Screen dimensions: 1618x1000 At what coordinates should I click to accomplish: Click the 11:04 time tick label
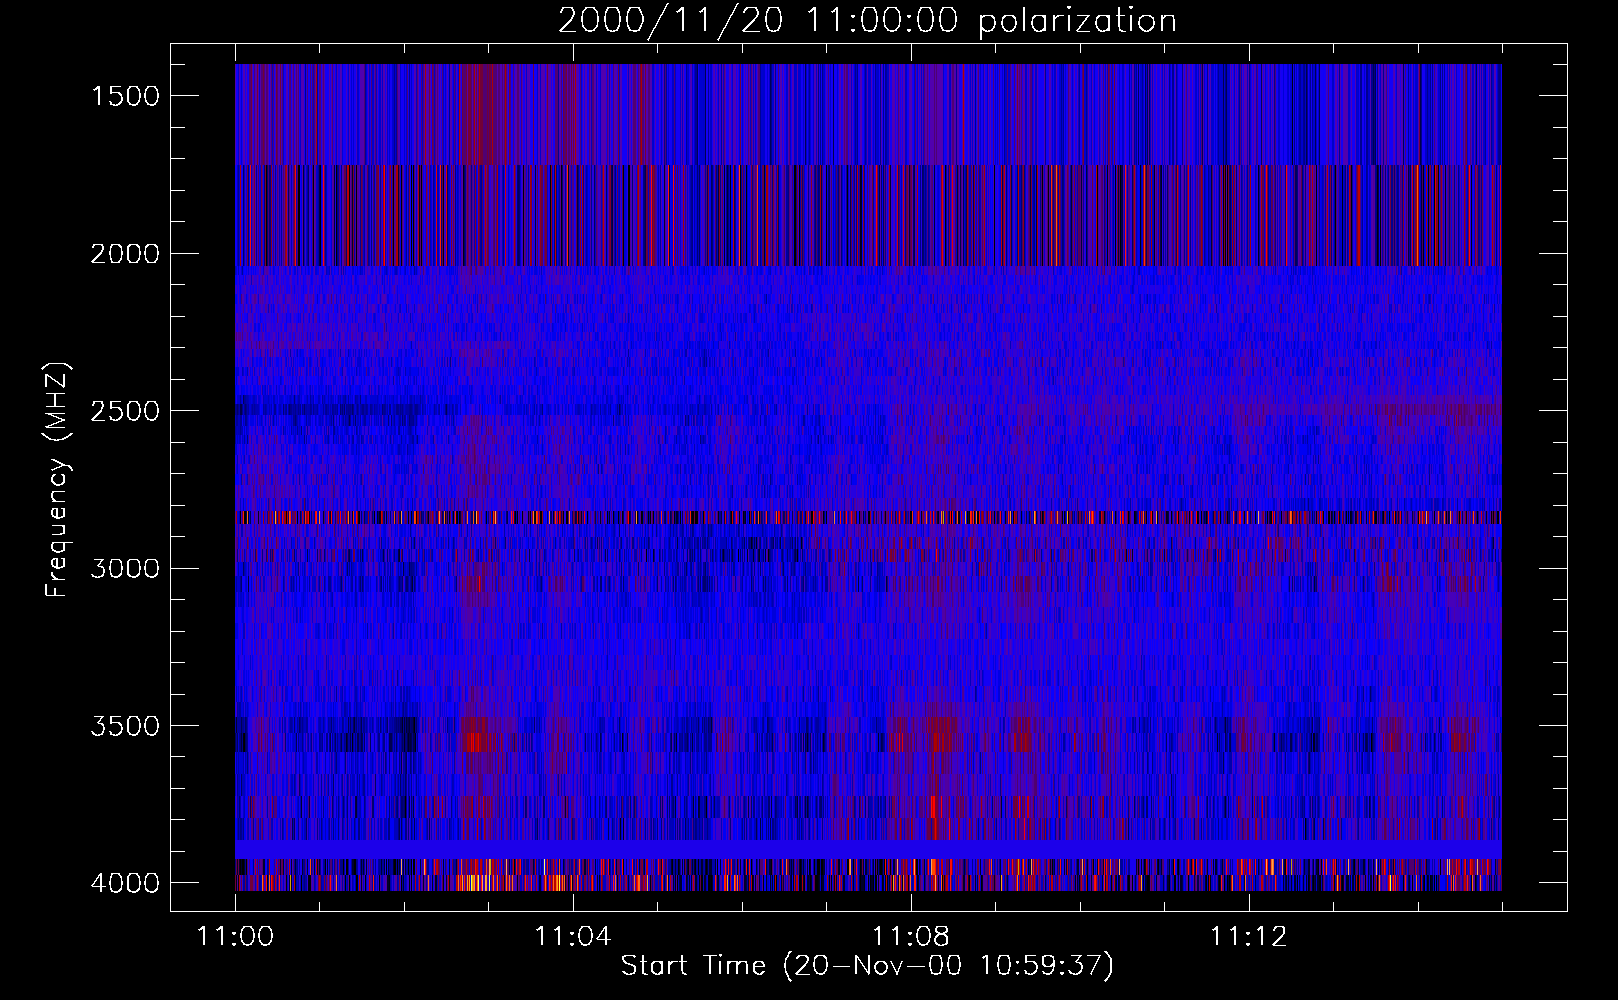coord(572,937)
